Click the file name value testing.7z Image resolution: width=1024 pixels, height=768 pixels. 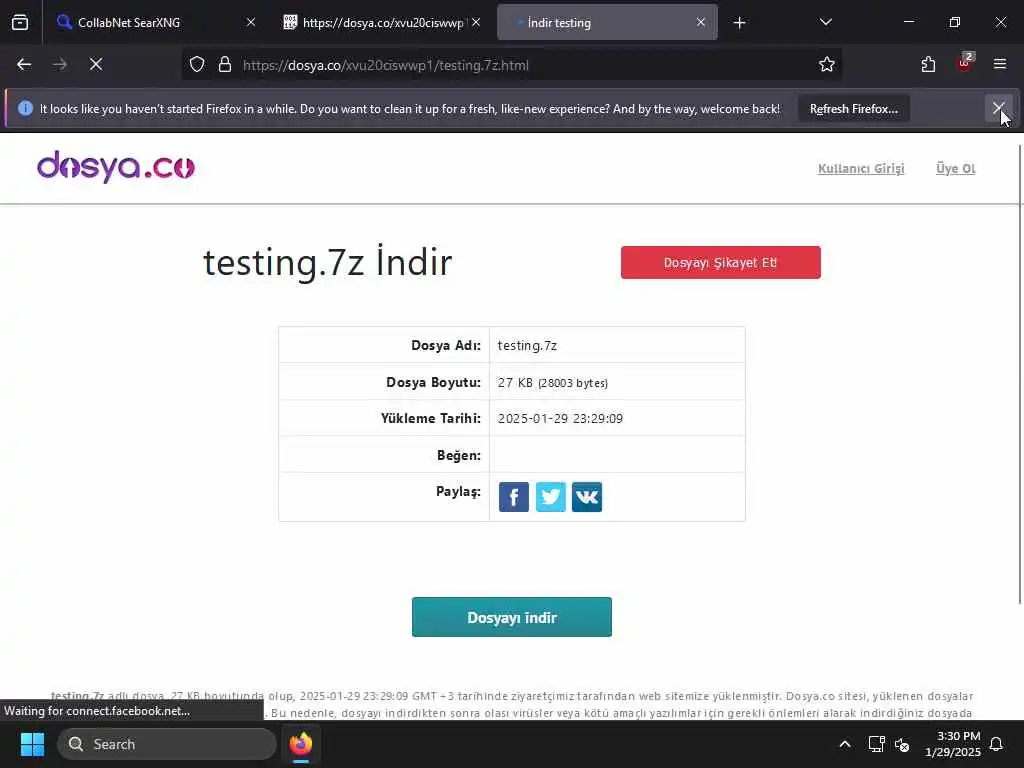pos(527,345)
